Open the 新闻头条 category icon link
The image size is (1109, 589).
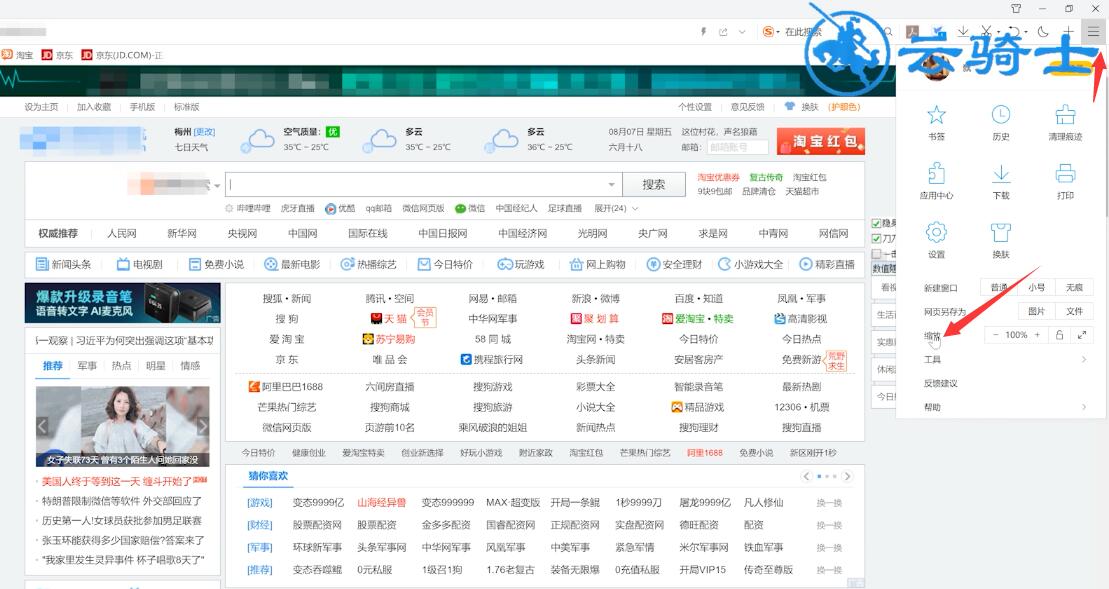[x=64, y=264]
